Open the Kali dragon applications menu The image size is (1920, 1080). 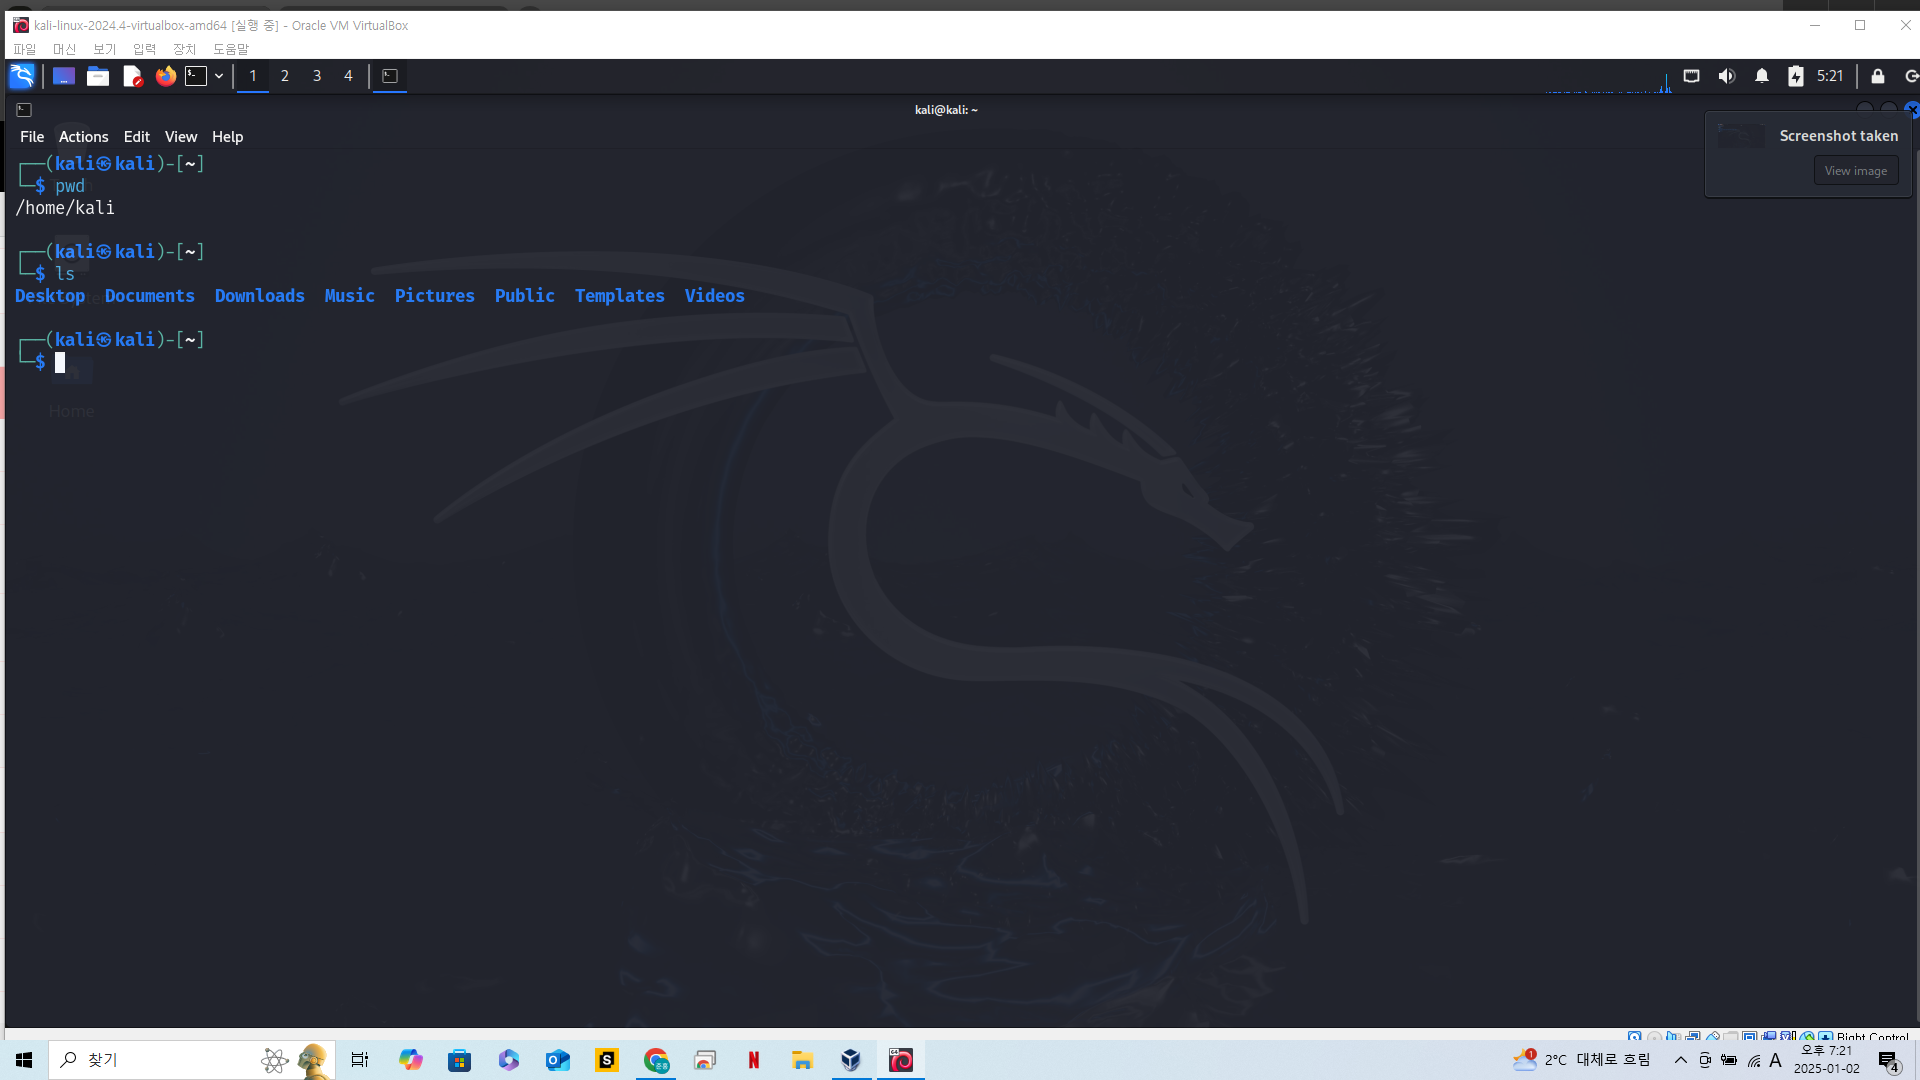pos(22,76)
